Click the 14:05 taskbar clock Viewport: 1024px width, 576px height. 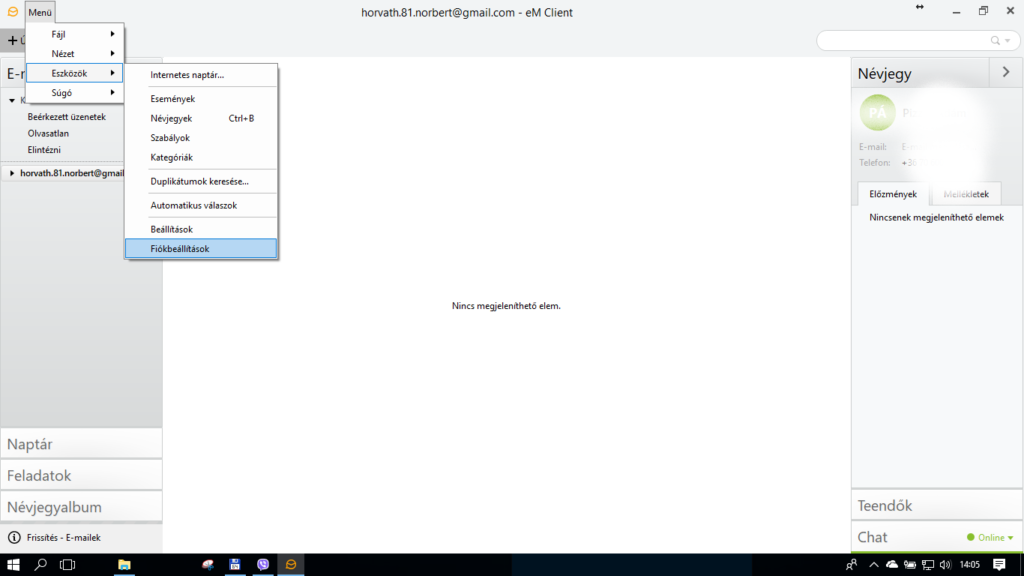[x=970, y=564]
